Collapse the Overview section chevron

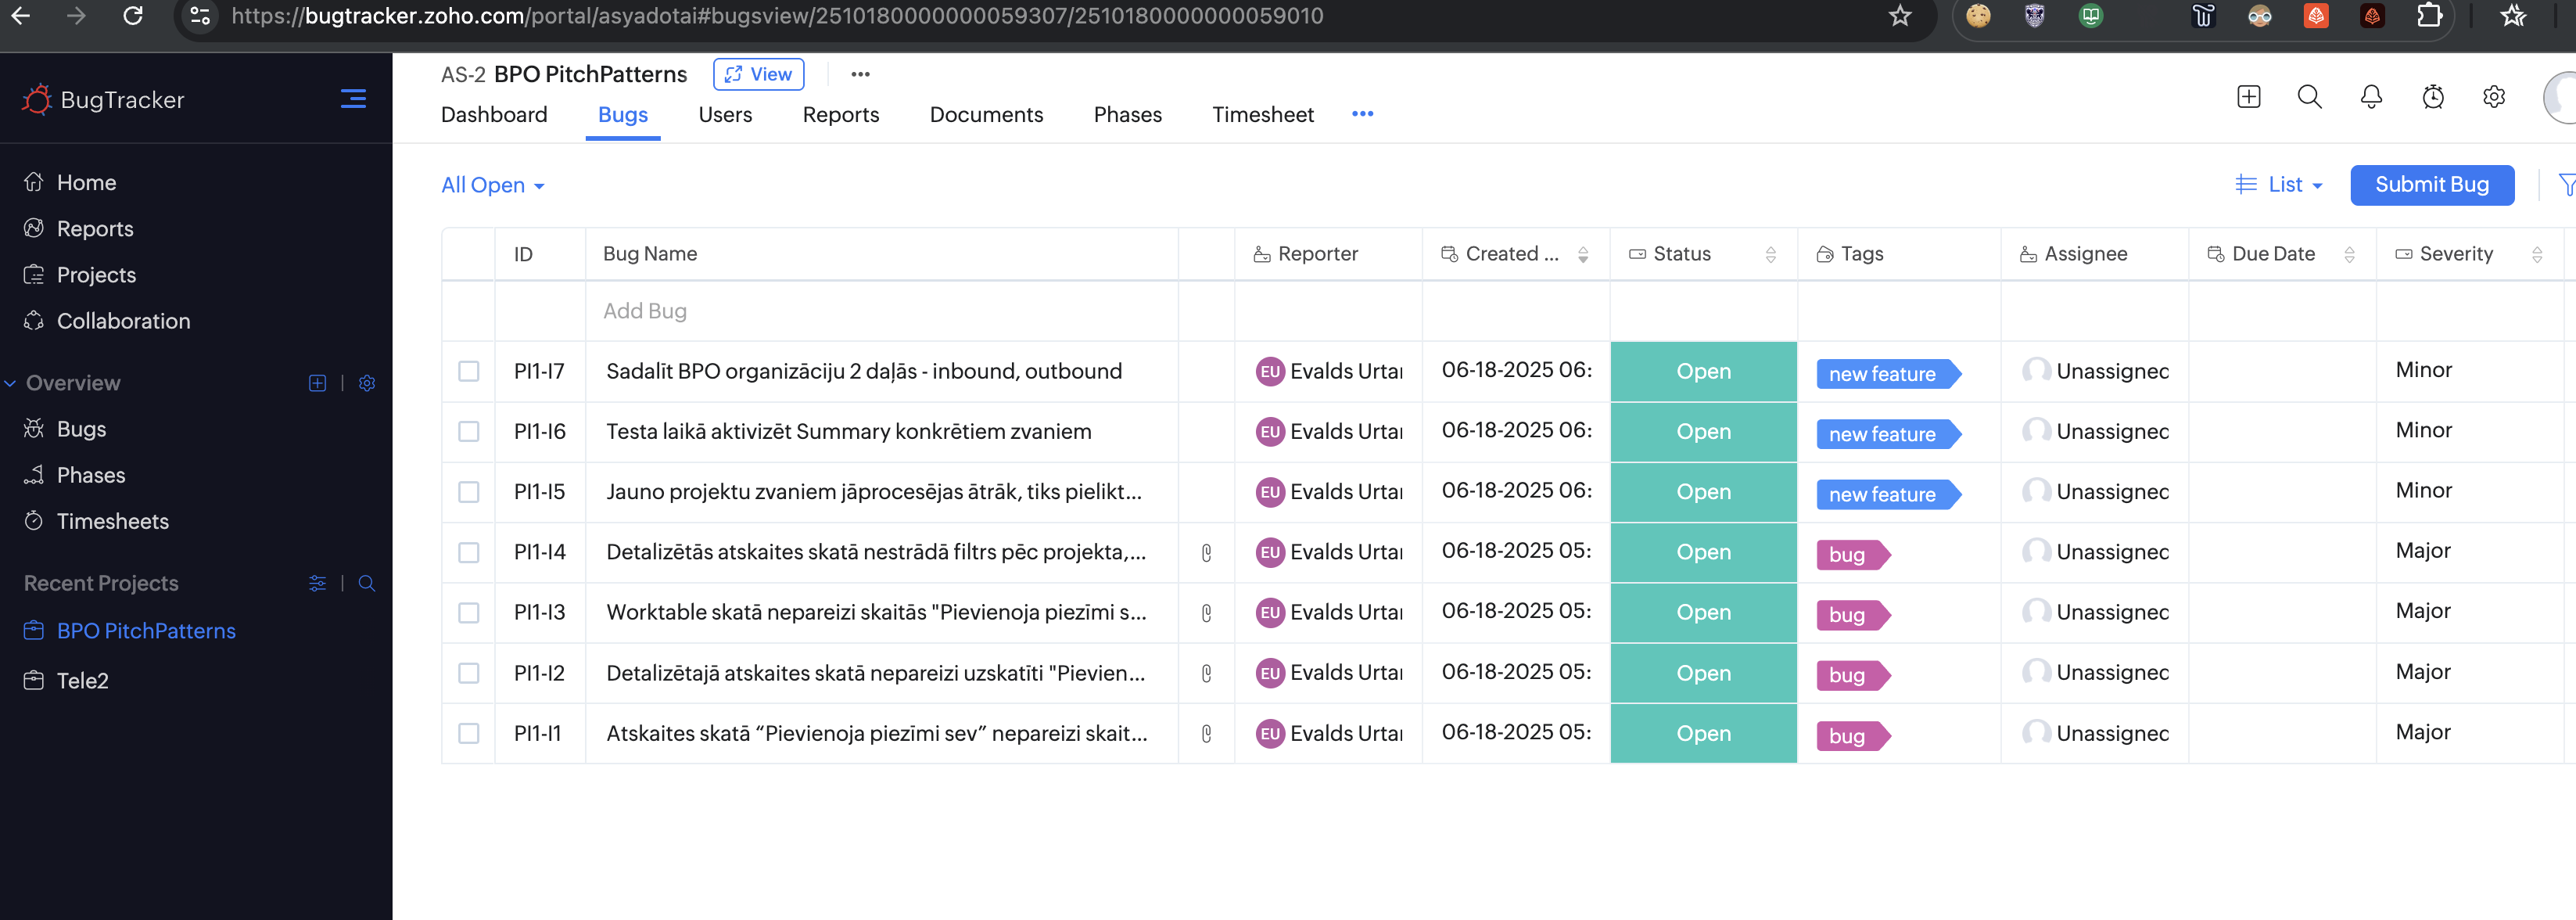pos(10,383)
